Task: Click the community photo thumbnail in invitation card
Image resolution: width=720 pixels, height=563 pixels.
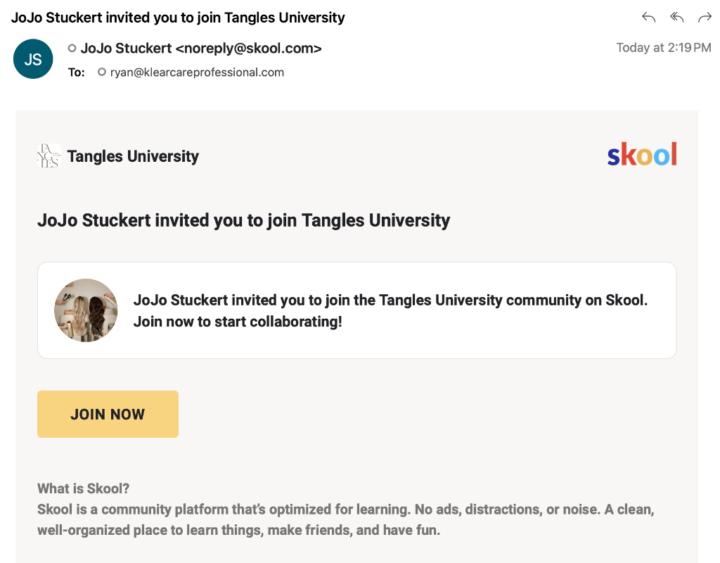Action: (x=86, y=310)
